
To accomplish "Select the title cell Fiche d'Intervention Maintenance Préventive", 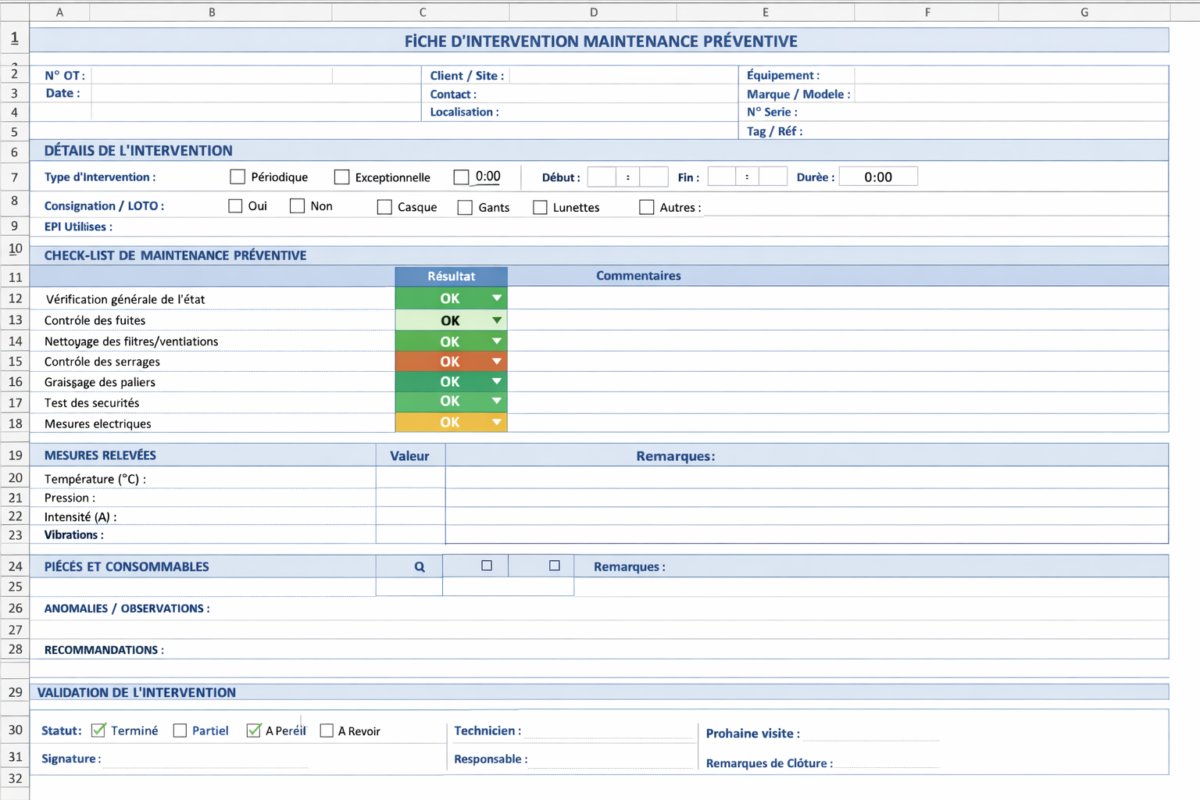I will [x=600, y=41].
